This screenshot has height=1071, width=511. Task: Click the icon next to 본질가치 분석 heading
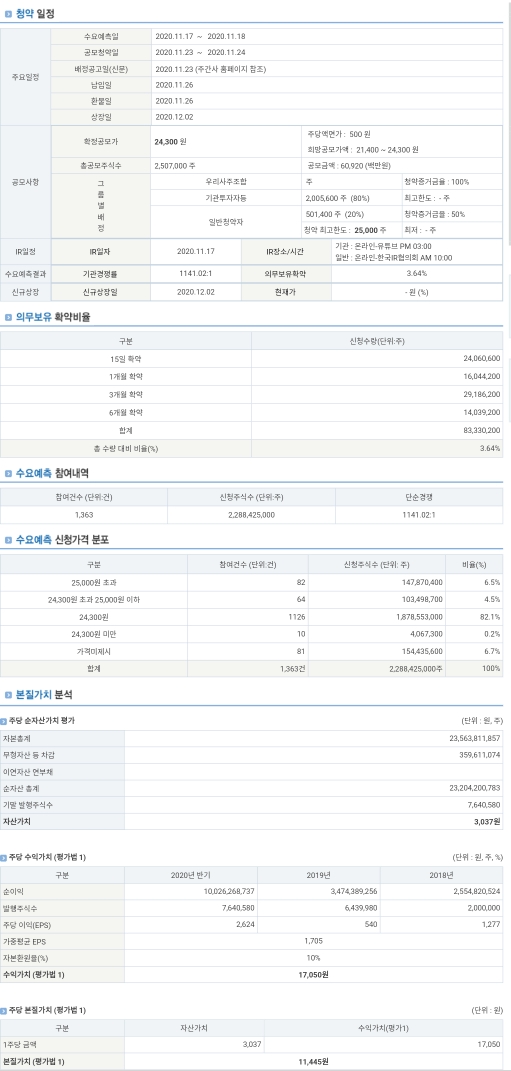[8, 695]
